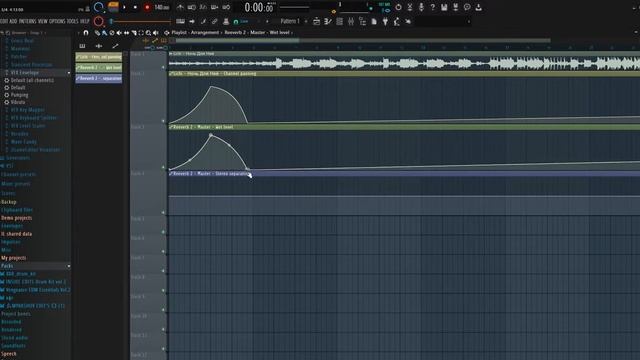
Task: Click the stamp tool icon
Action: coord(226,21)
